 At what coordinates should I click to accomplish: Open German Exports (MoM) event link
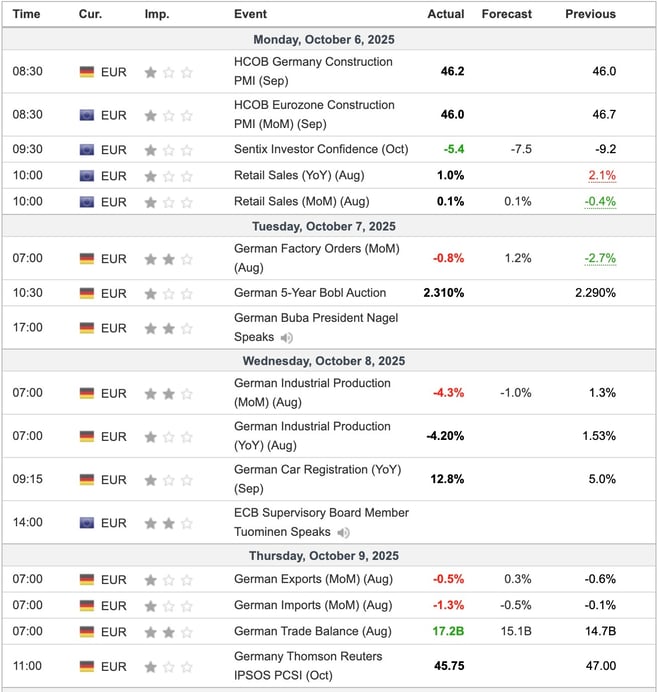click(312, 580)
